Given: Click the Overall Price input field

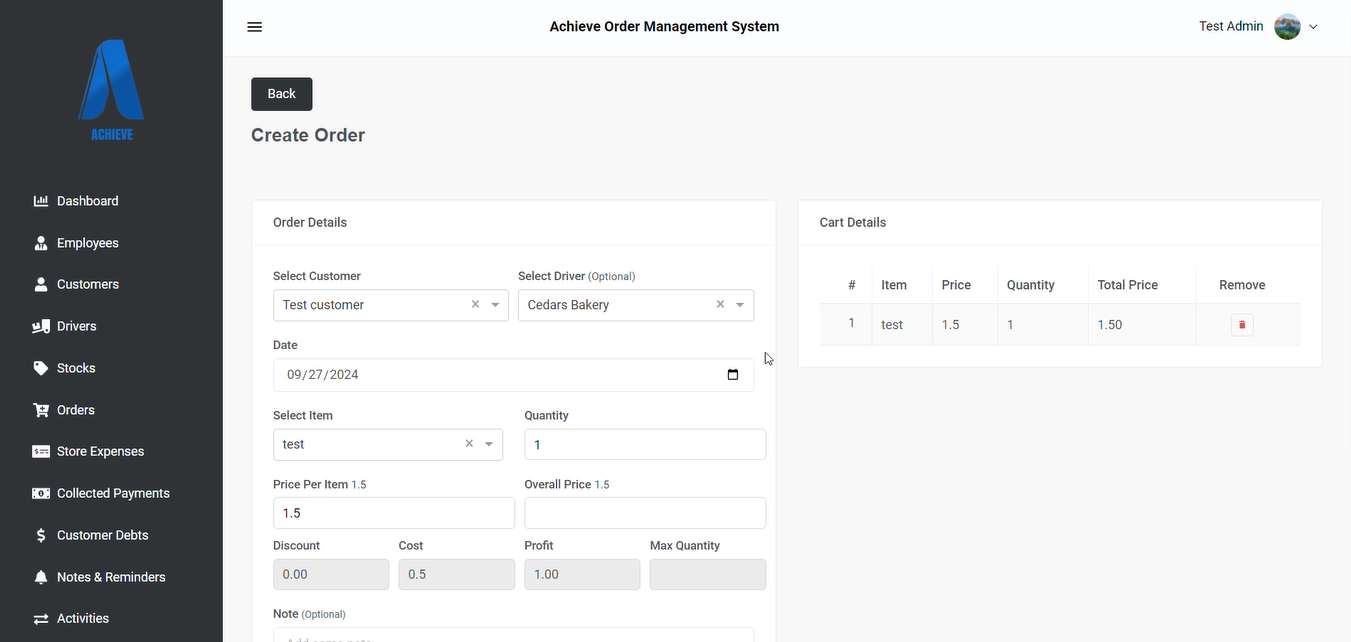Looking at the screenshot, I should pos(645,513).
